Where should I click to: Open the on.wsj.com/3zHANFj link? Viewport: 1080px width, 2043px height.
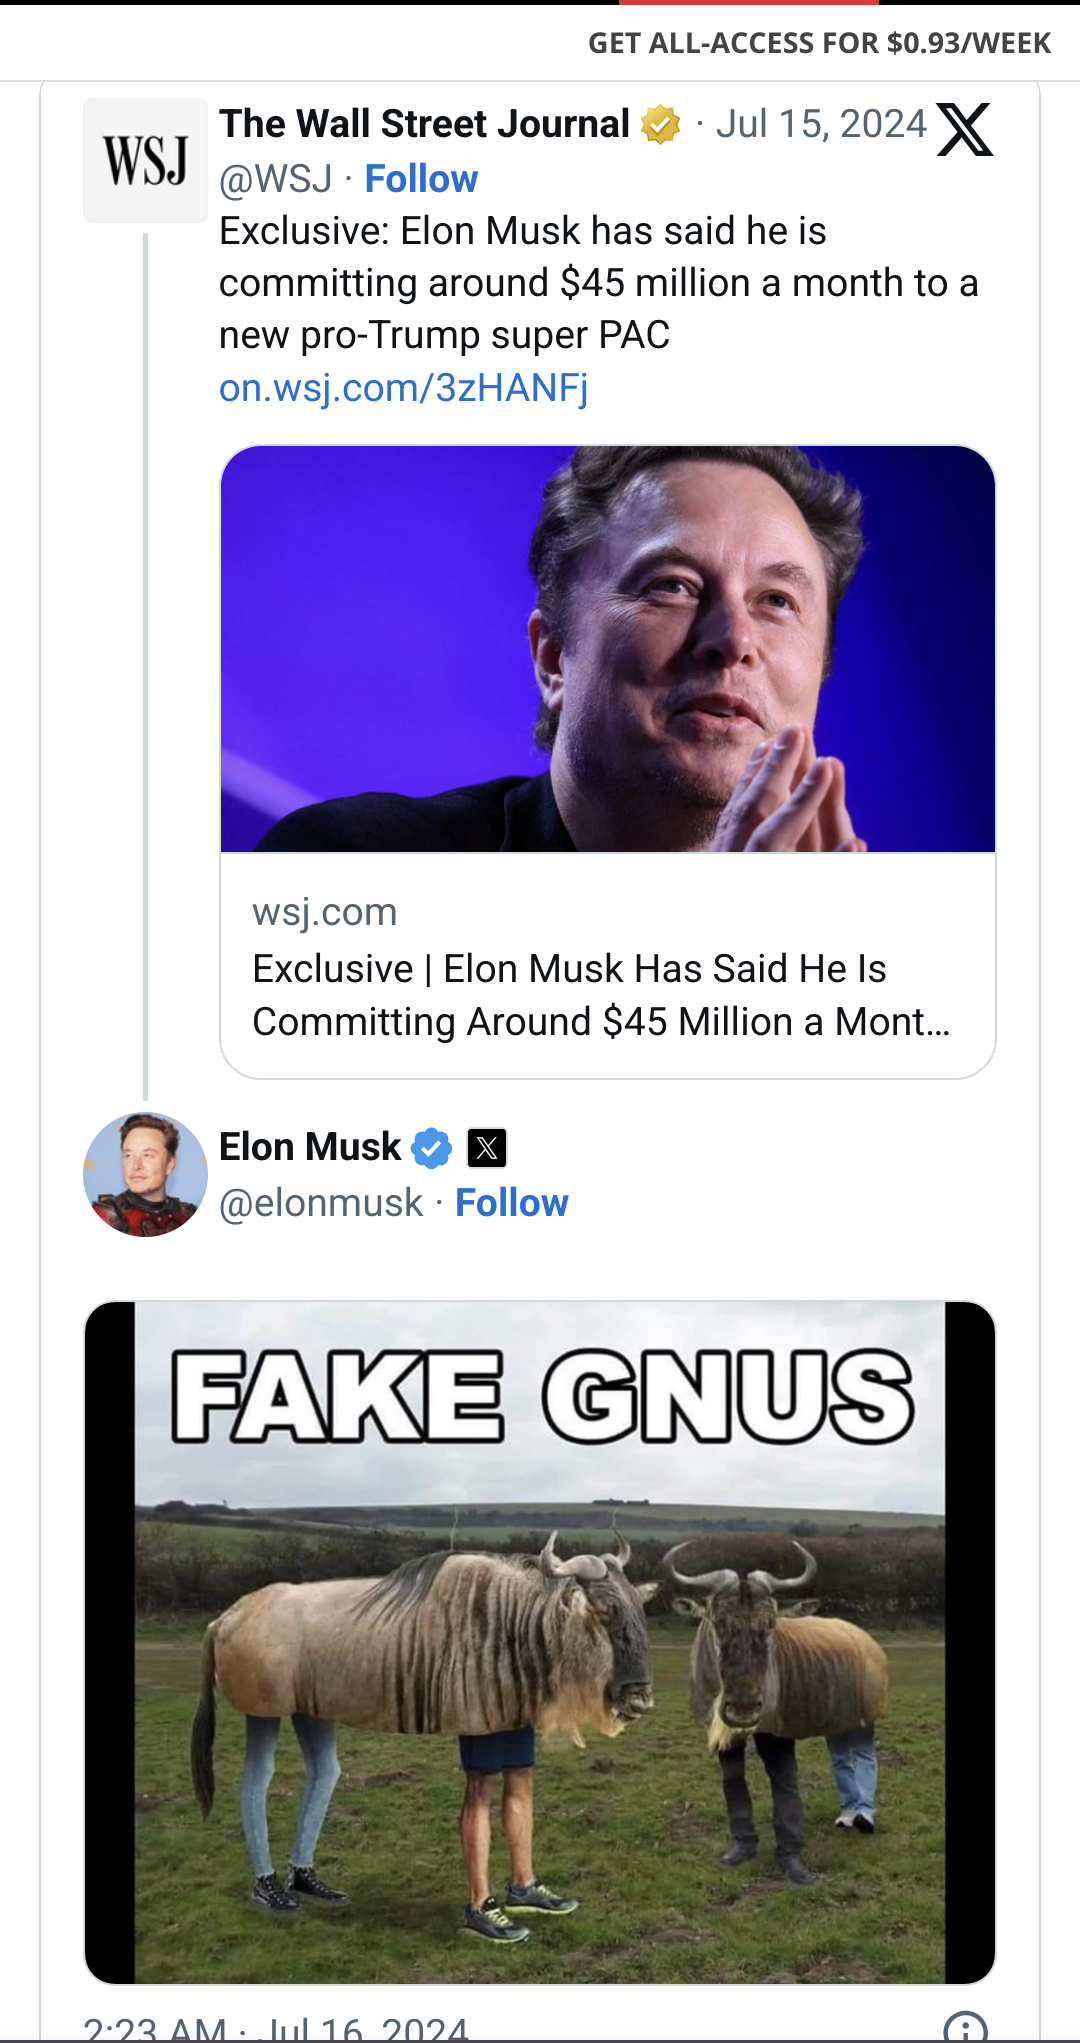click(404, 388)
